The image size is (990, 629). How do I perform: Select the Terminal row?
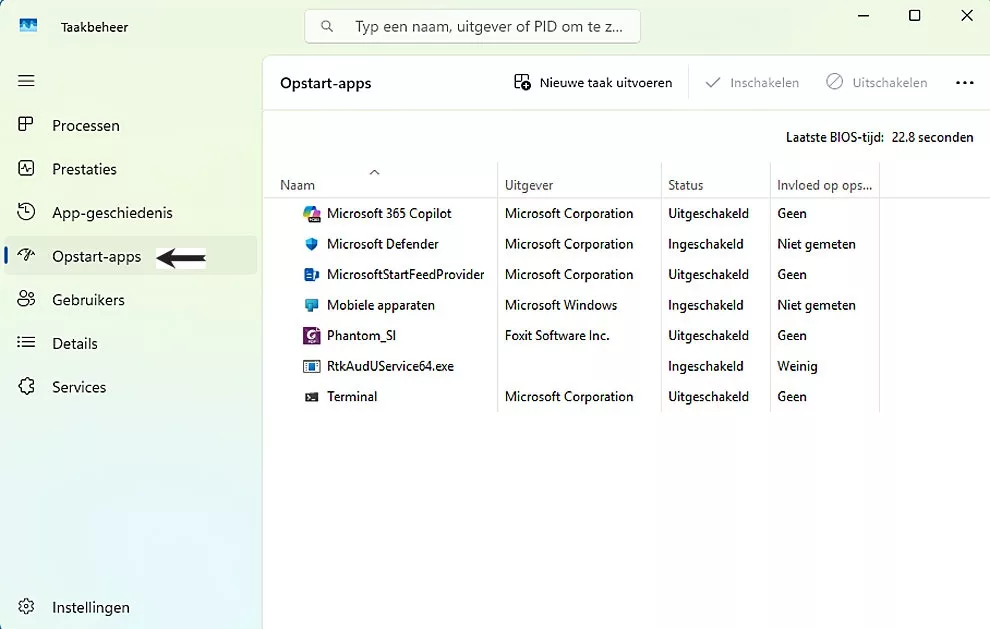[571, 397]
